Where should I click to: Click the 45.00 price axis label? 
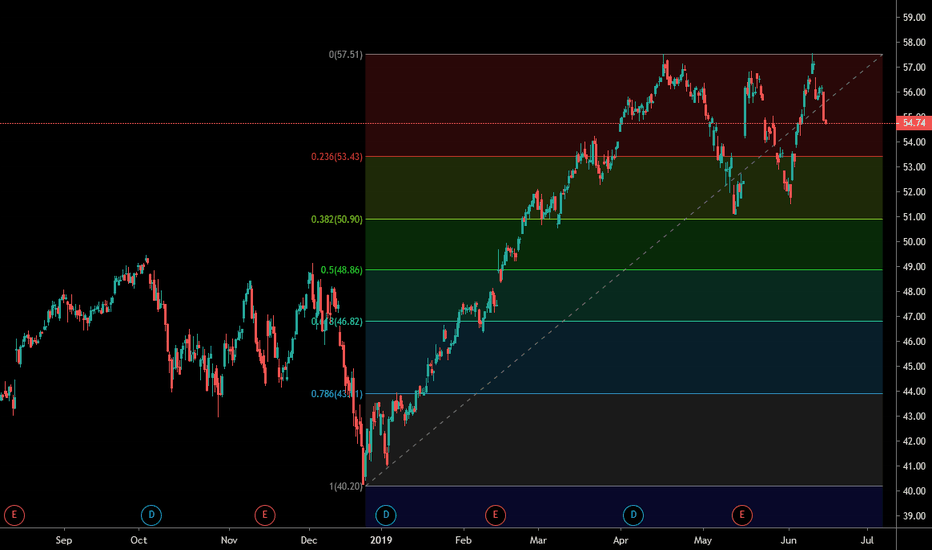pyautogui.click(x=914, y=367)
